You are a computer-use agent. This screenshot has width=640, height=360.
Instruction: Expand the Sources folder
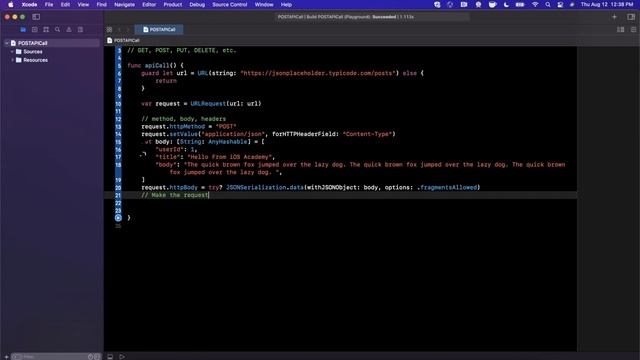click(x=12, y=51)
